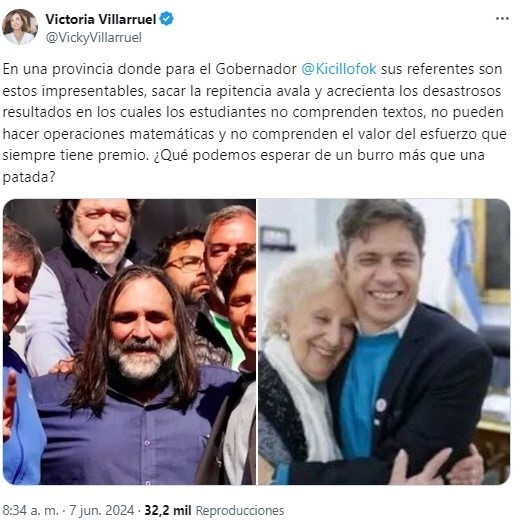Click the 7 jun. 2024 date
The height and width of the screenshot is (525, 522).
pos(101,511)
